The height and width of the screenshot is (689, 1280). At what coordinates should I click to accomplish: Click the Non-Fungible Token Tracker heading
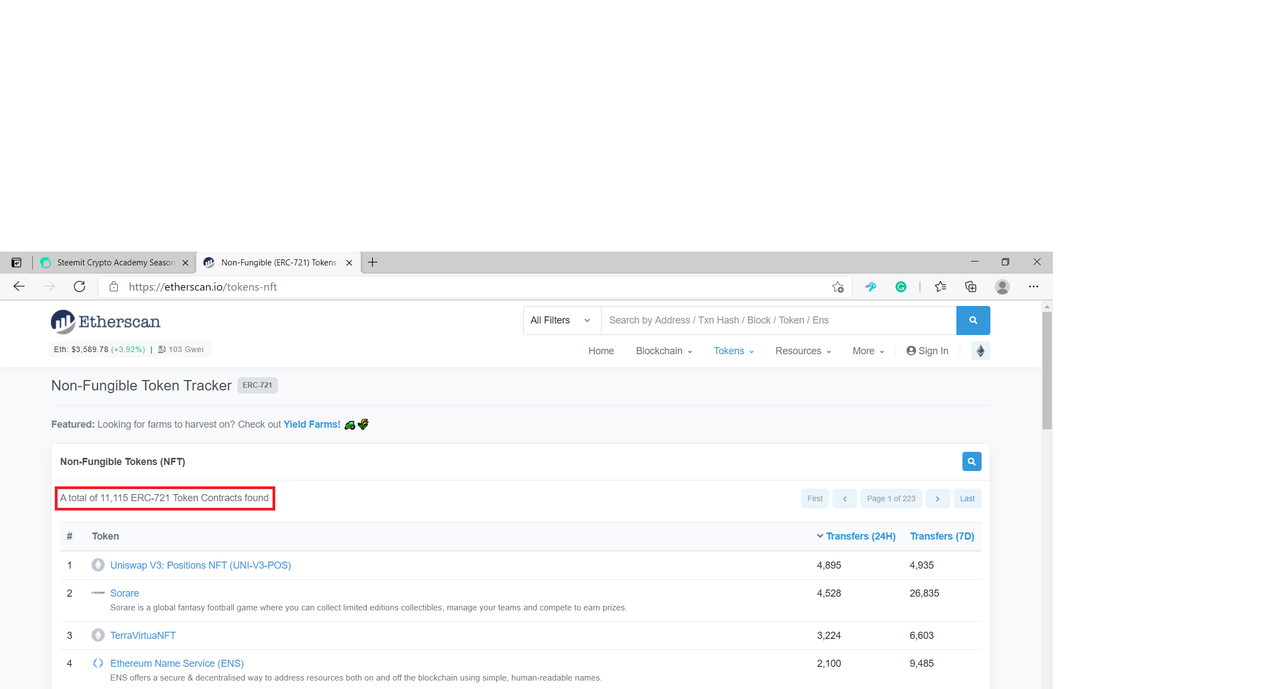coord(141,385)
